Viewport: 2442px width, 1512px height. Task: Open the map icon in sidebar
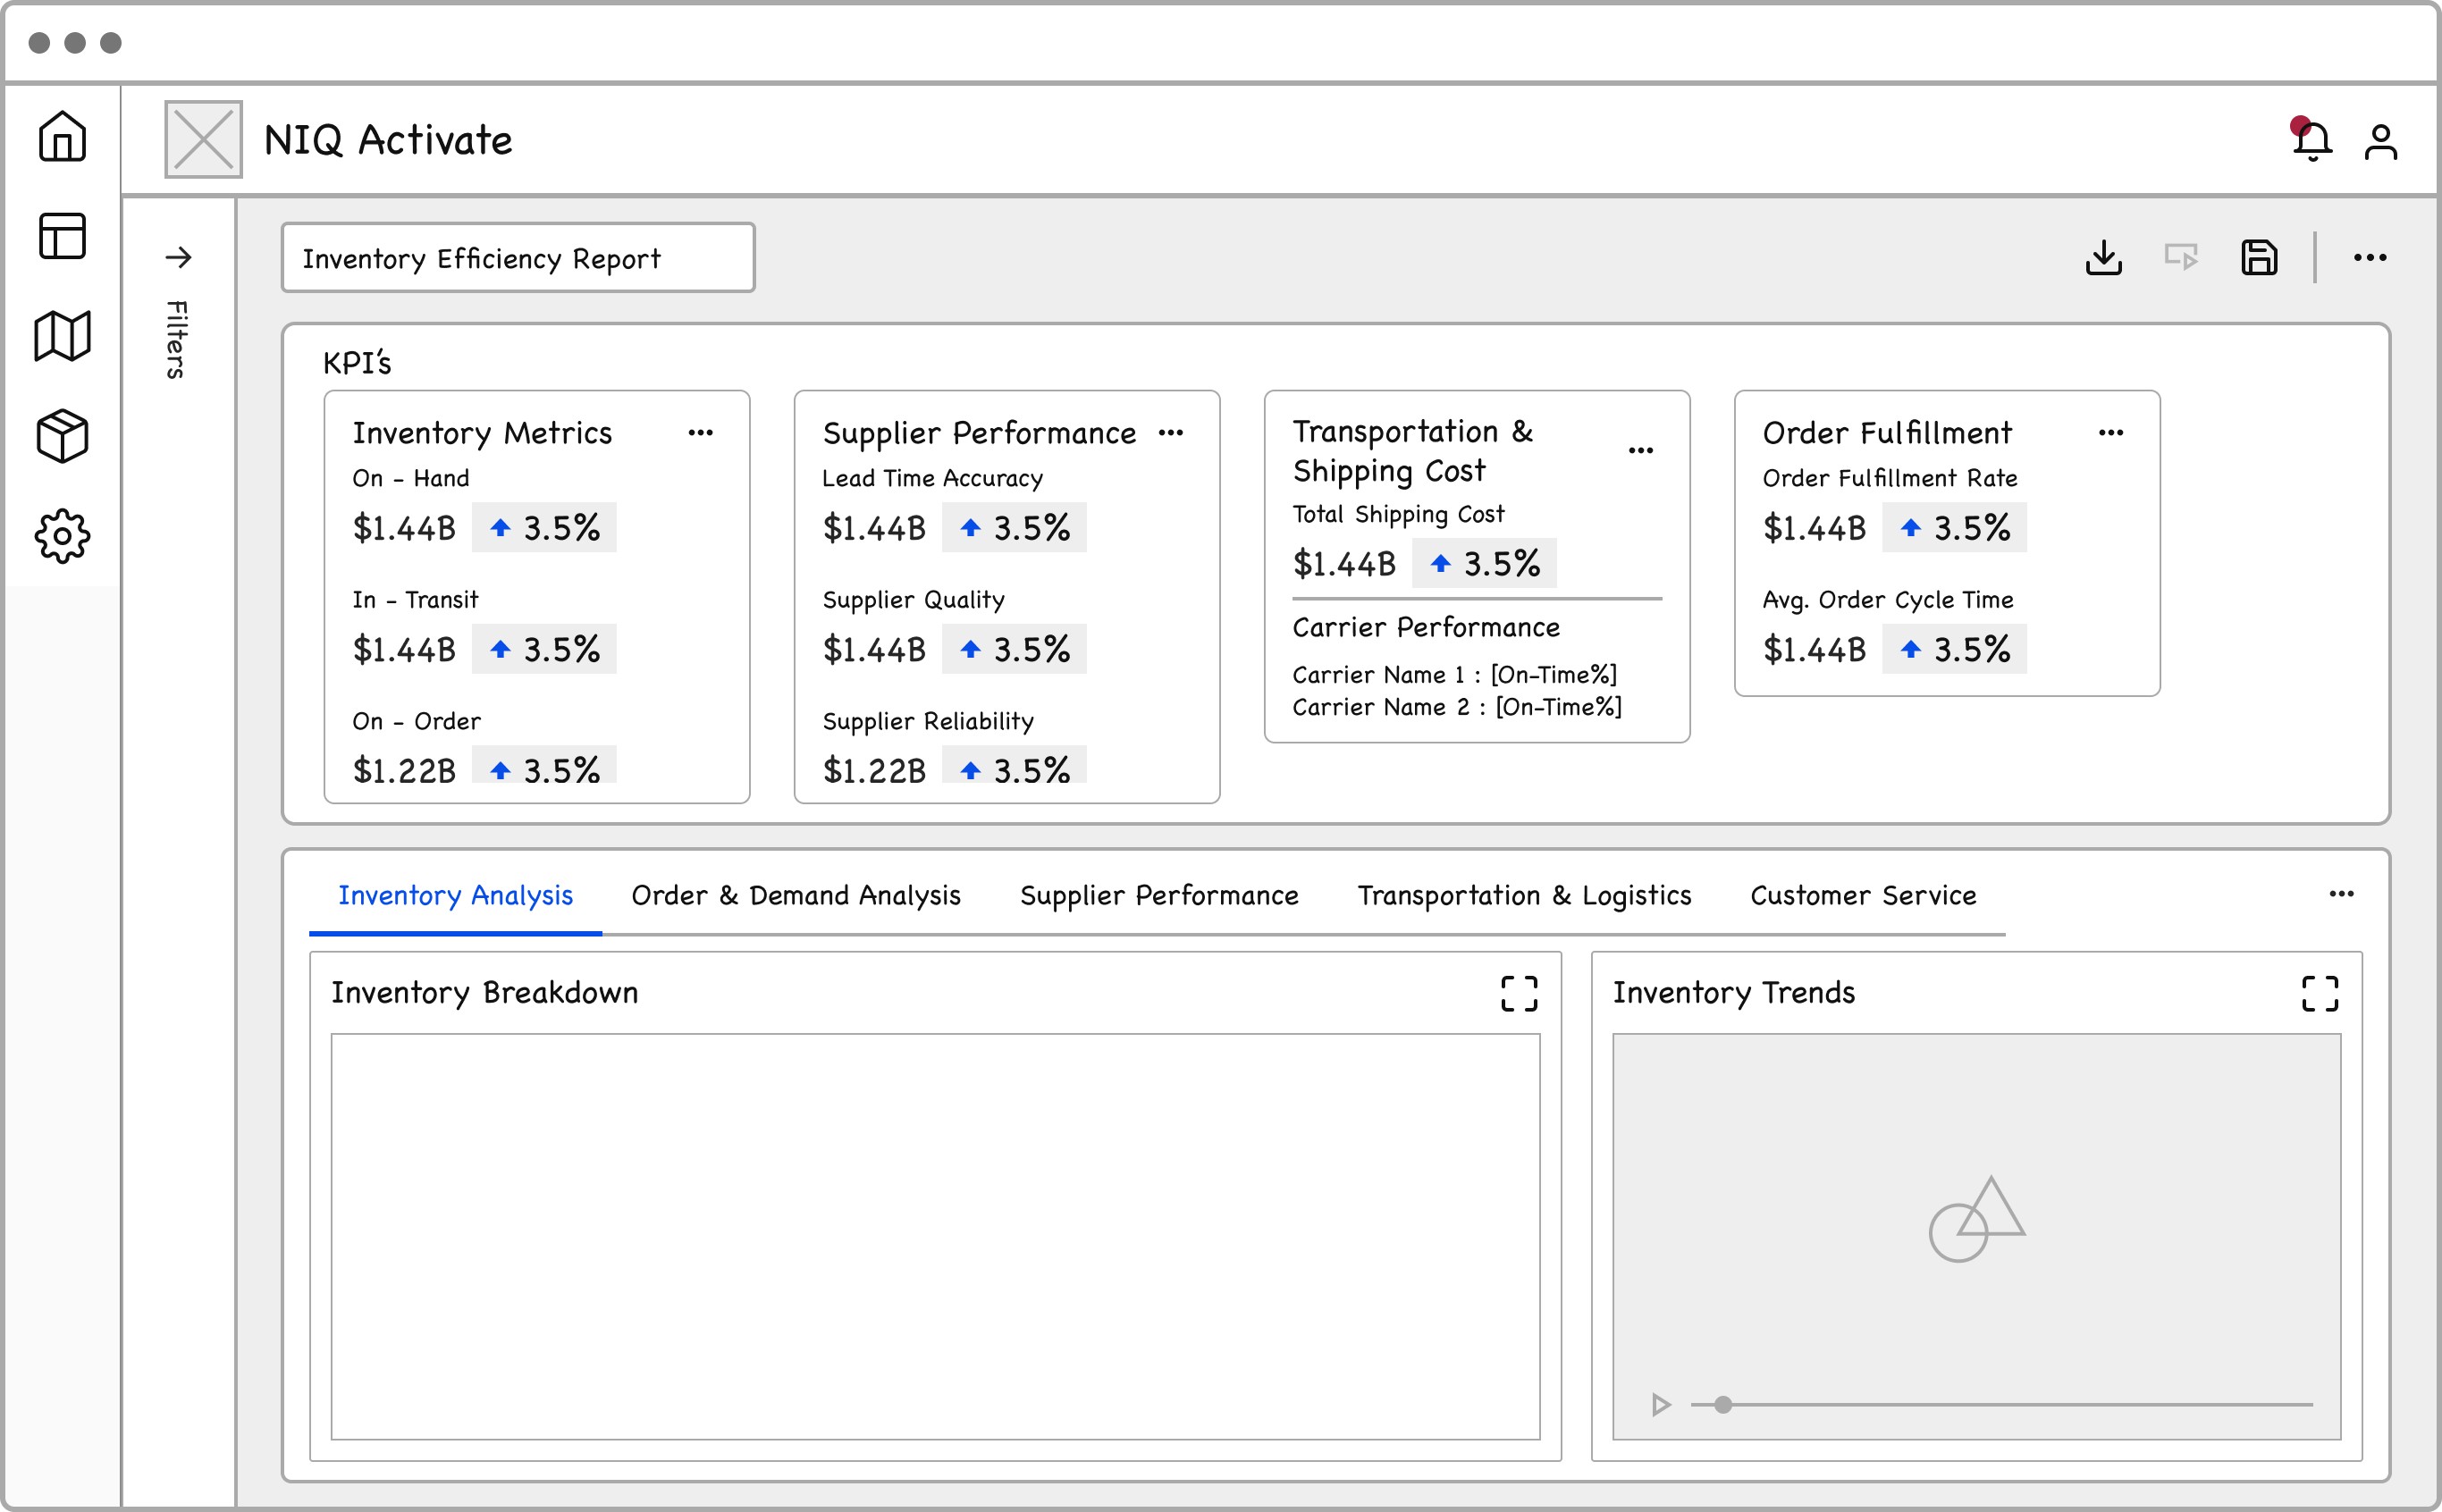click(62, 336)
